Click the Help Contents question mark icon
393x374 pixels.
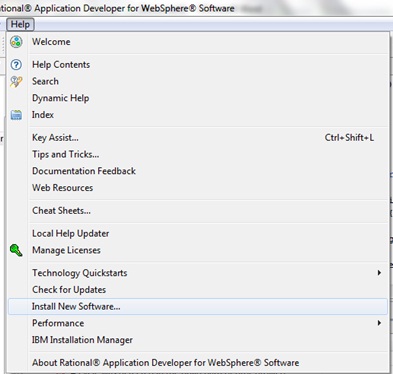16,65
